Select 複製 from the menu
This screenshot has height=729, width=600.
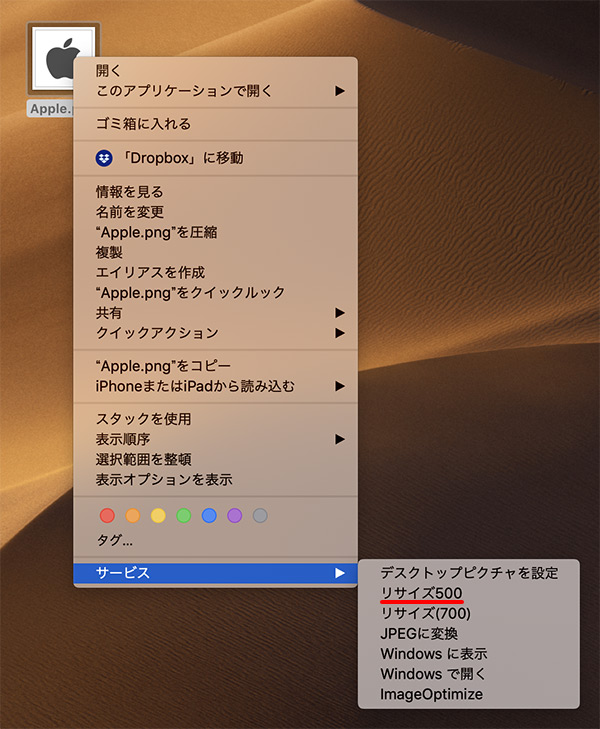pos(215,252)
